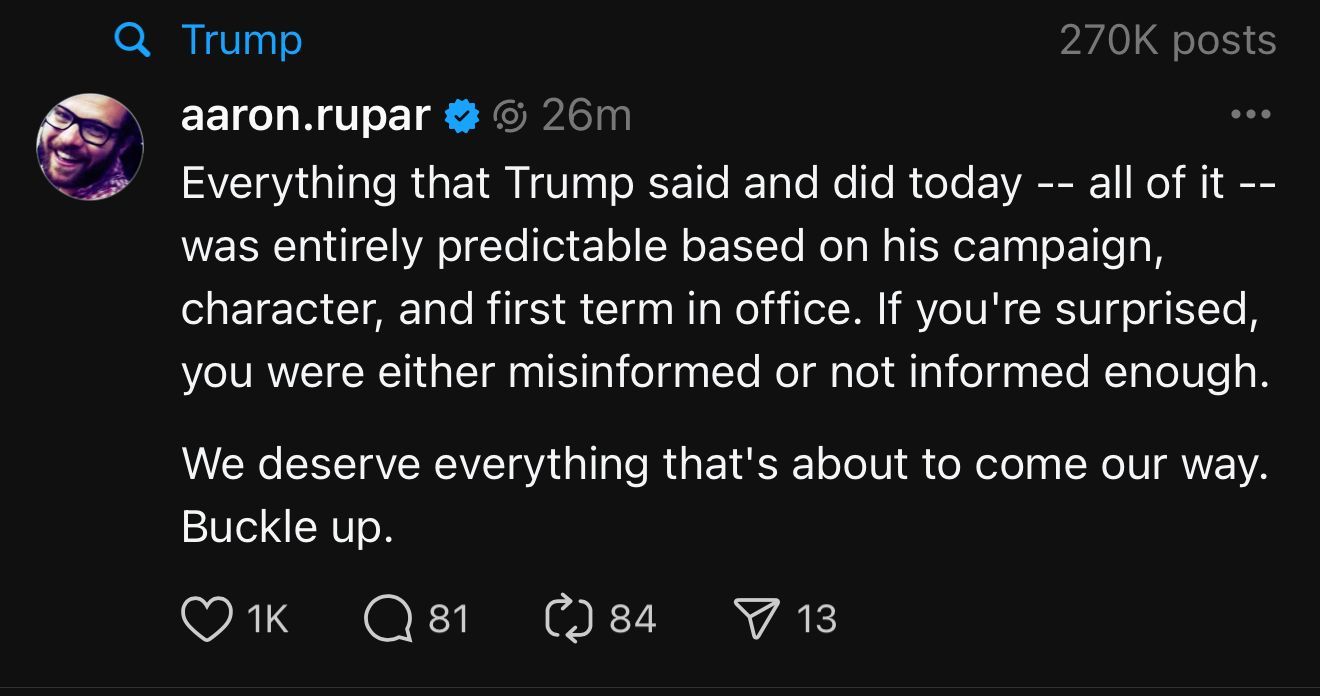This screenshot has height=696, width=1320.
Task: Click the 26m post timestamp
Action: [587, 117]
